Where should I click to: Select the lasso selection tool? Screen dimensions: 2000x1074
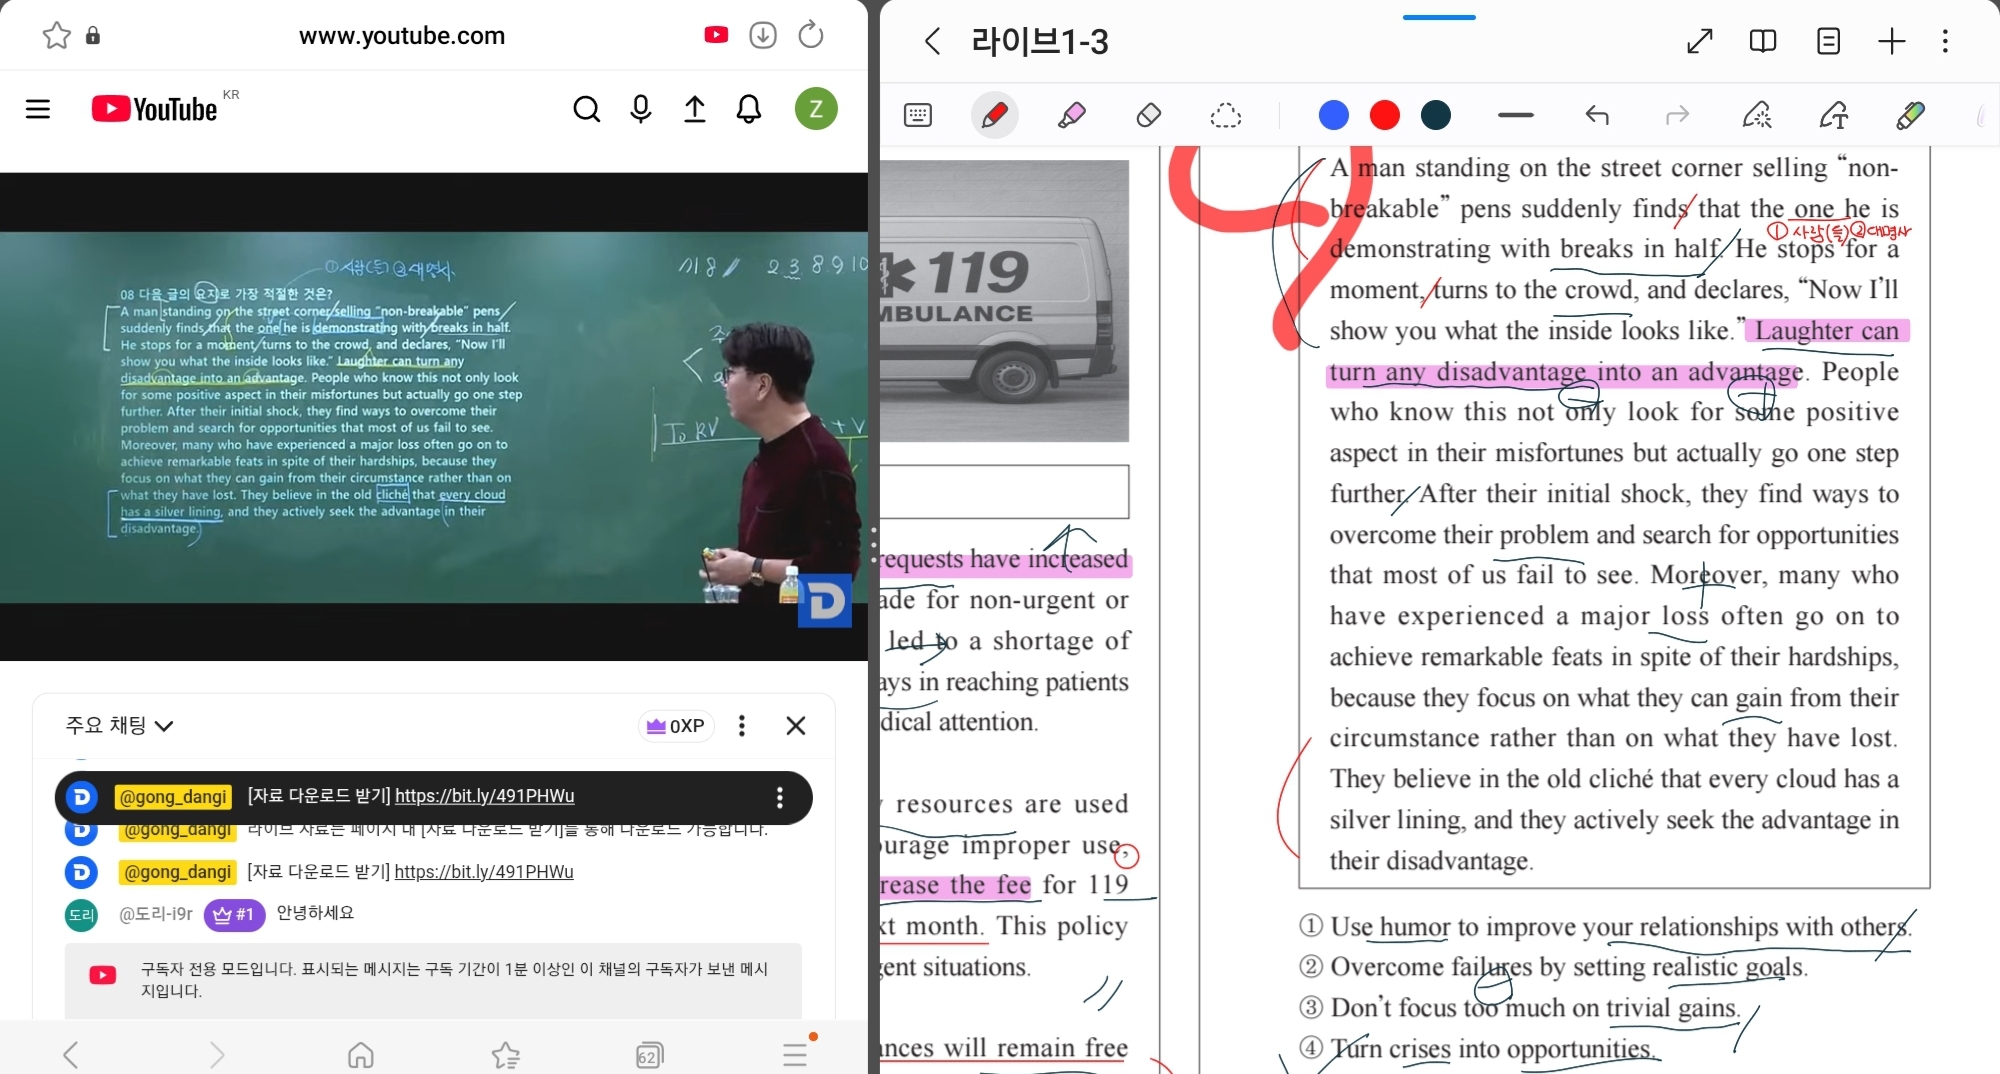pos(1227,115)
